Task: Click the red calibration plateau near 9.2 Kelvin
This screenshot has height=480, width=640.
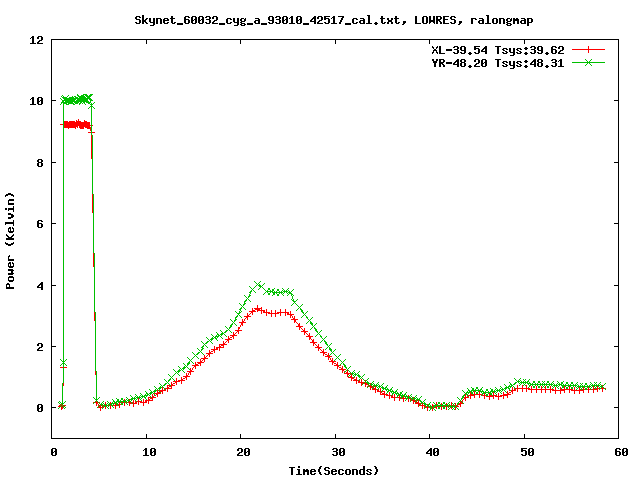Action: pyautogui.click(x=76, y=124)
